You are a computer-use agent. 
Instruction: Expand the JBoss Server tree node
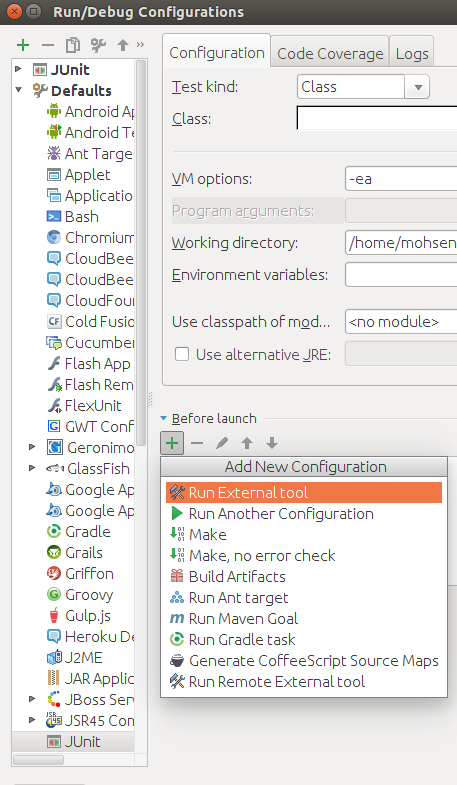click(33, 699)
